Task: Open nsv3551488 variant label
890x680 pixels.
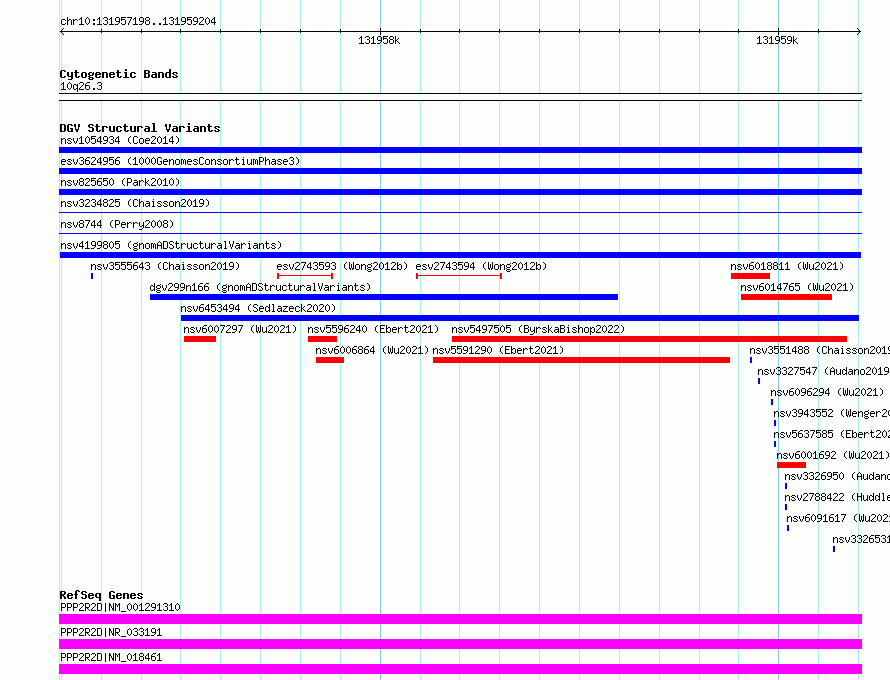Action: (x=820, y=350)
